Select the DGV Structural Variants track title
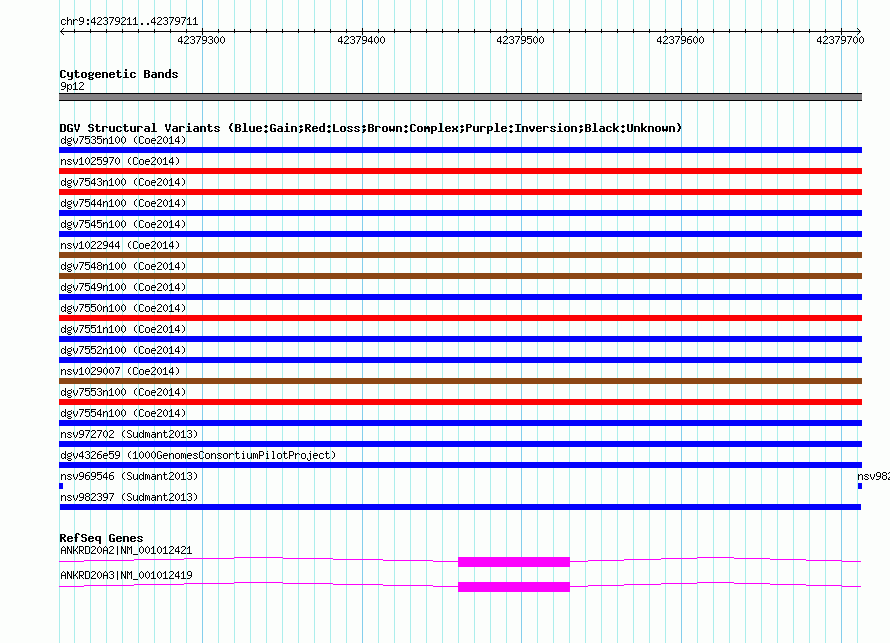 (x=370, y=128)
